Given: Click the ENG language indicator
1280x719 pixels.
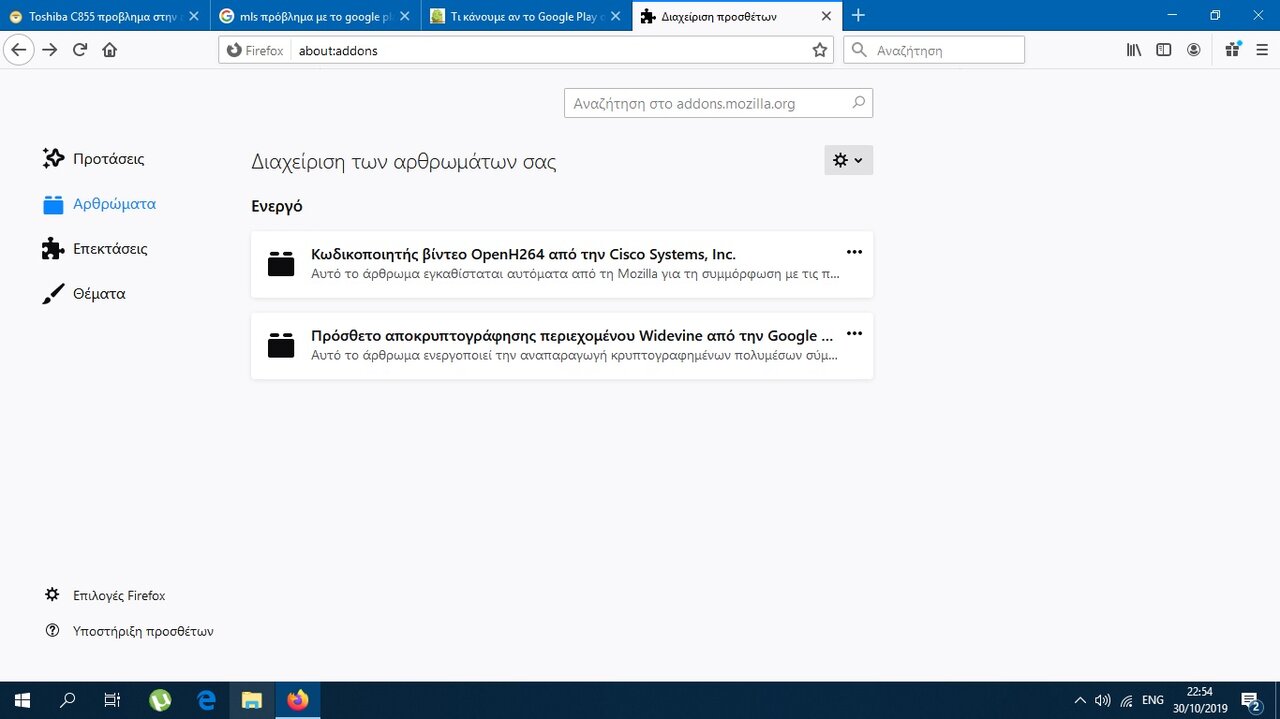Looking at the screenshot, I should (x=1153, y=701).
